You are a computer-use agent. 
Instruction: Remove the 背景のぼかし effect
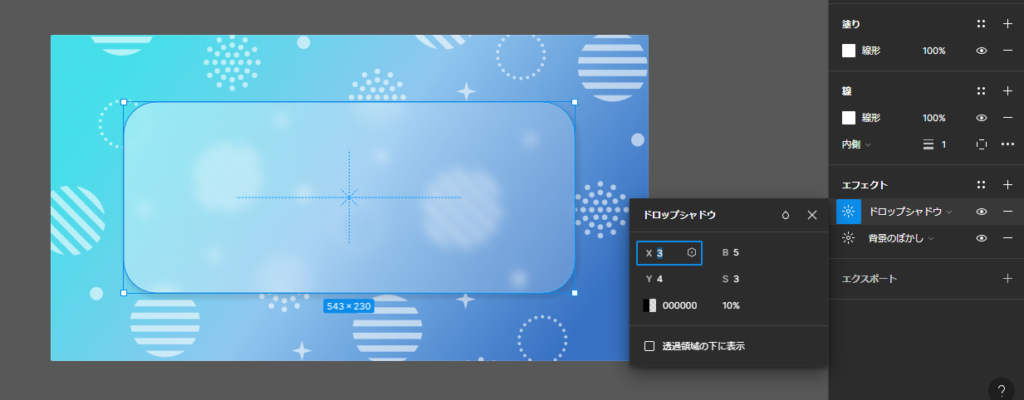tap(1008, 238)
